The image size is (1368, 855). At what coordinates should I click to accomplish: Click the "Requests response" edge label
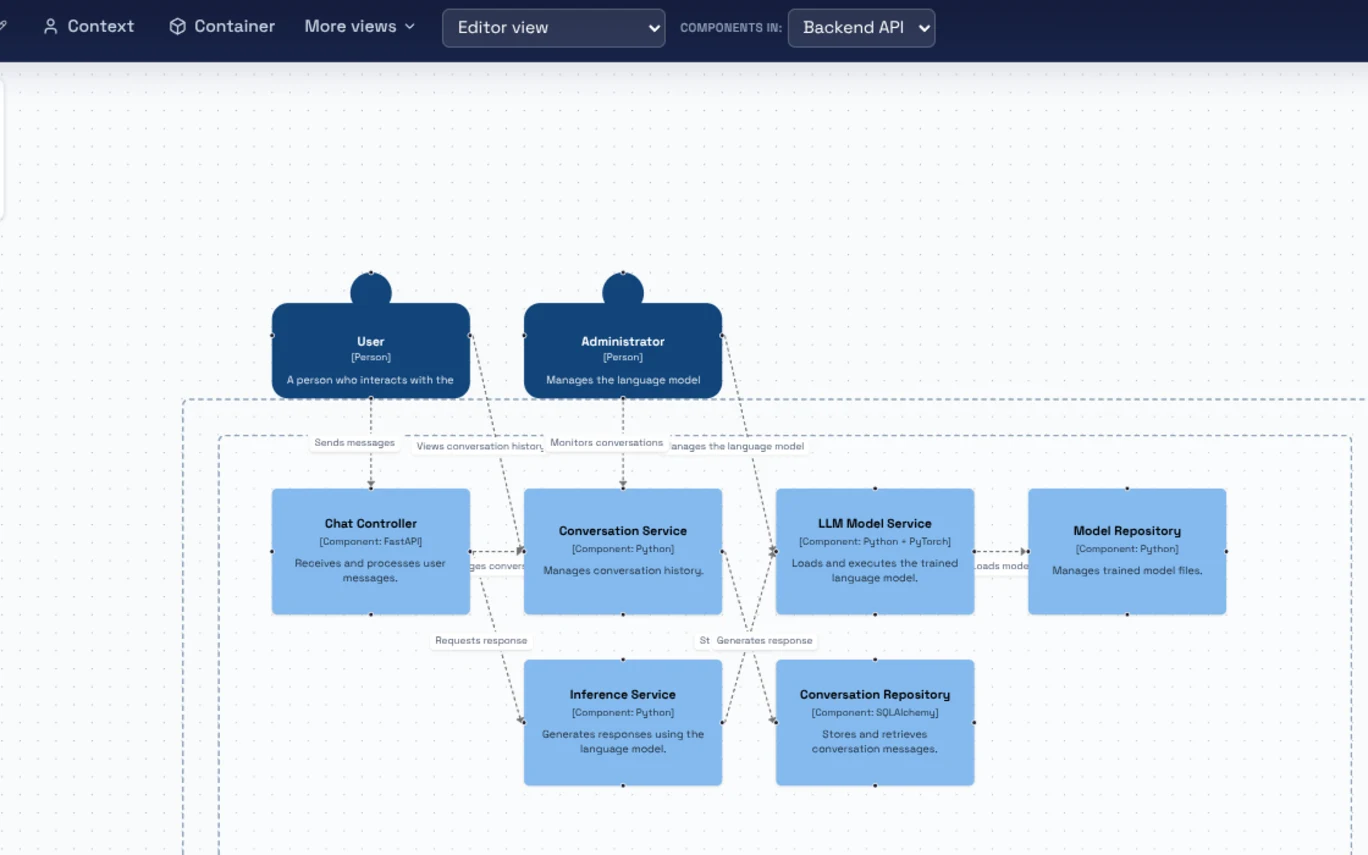(481, 641)
